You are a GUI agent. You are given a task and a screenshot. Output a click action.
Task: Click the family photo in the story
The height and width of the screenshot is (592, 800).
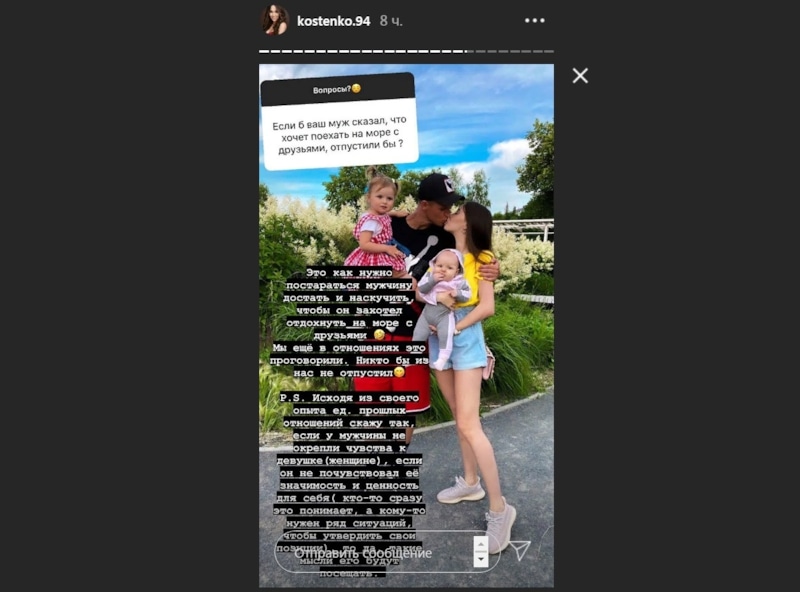pos(406,326)
